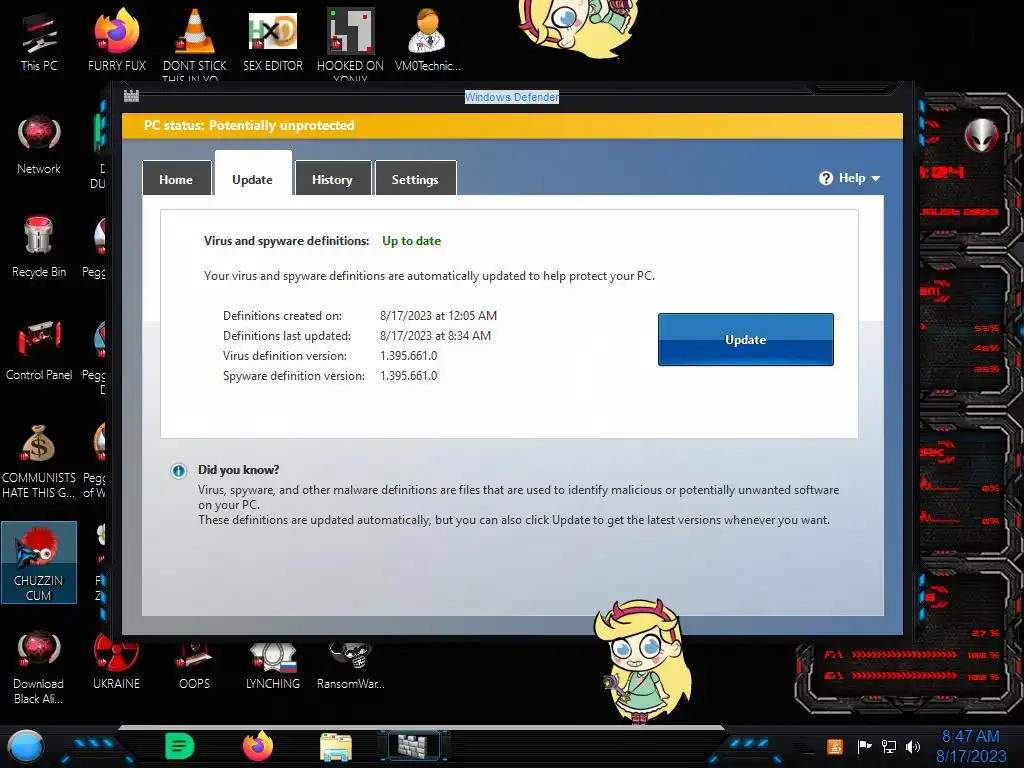Open green notes app in taskbar

click(180, 746)
